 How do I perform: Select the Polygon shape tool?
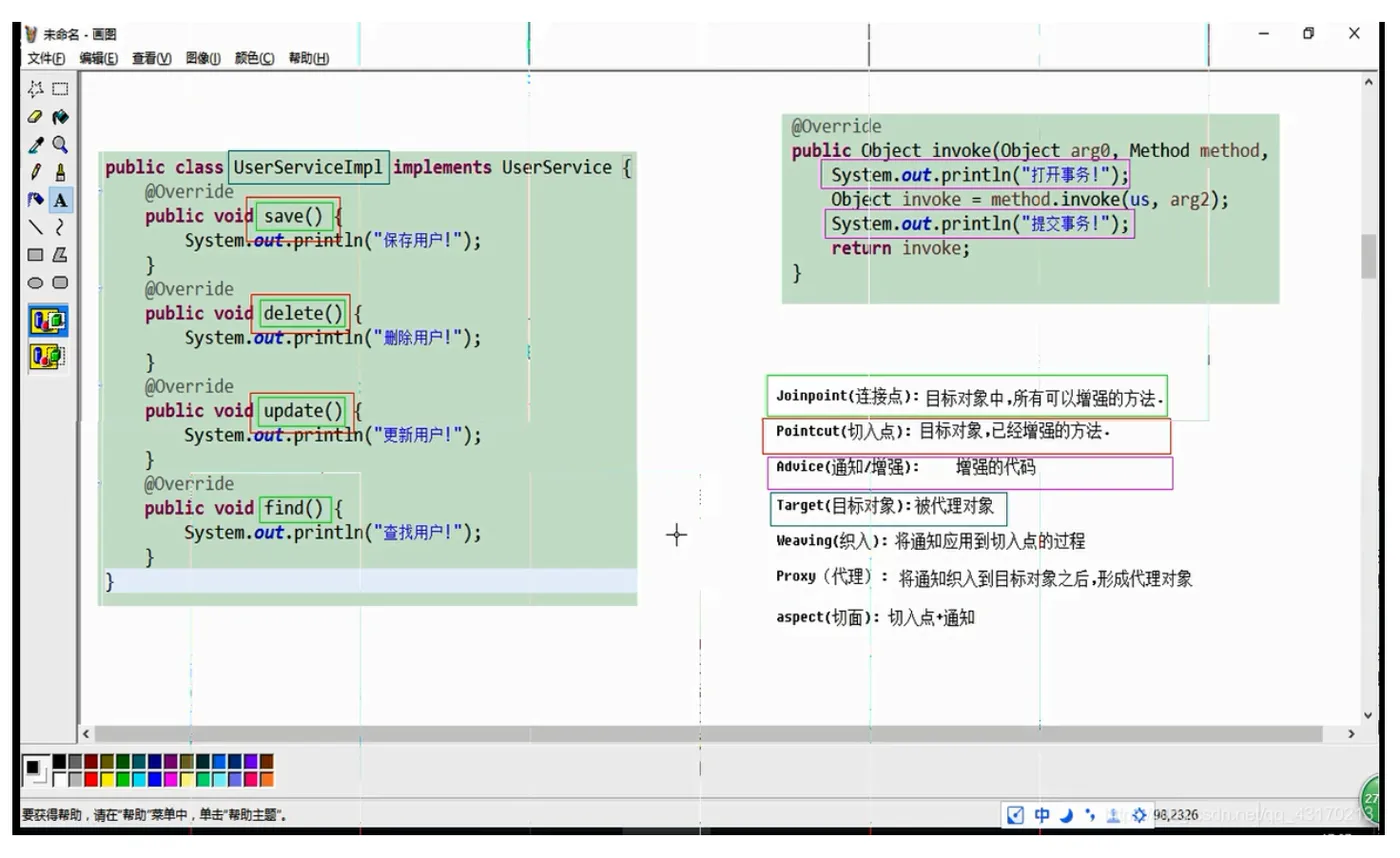[x=60, y=255]
